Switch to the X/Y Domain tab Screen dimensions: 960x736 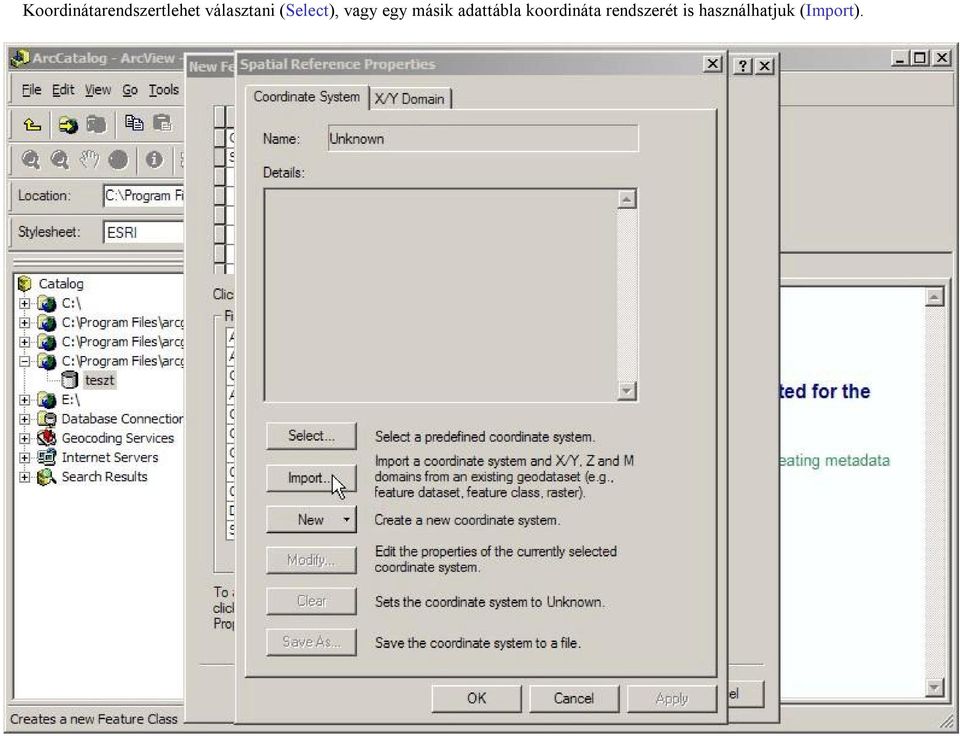pyautogui.click(x=410, y=99)
